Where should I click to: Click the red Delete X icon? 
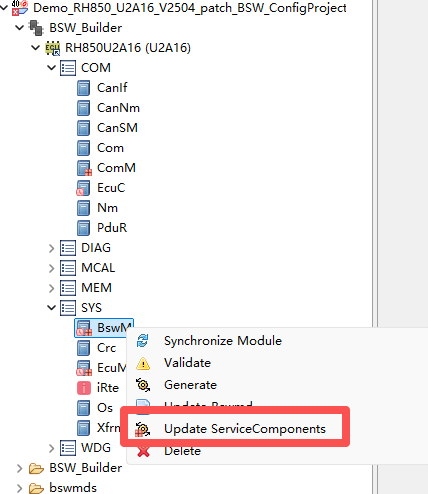pyautogui.click(x=143, y=451)
